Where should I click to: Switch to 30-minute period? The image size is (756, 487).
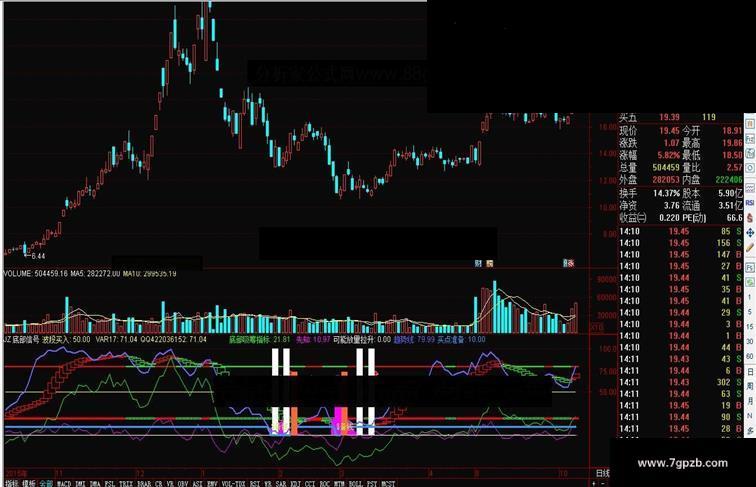tap(750, 341)
